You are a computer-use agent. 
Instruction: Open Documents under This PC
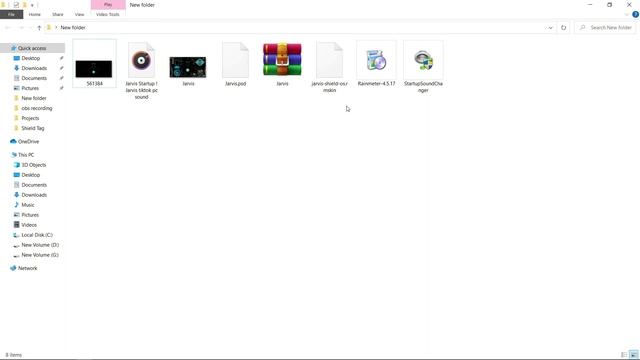pyautogui.click(x=34, y=185)
